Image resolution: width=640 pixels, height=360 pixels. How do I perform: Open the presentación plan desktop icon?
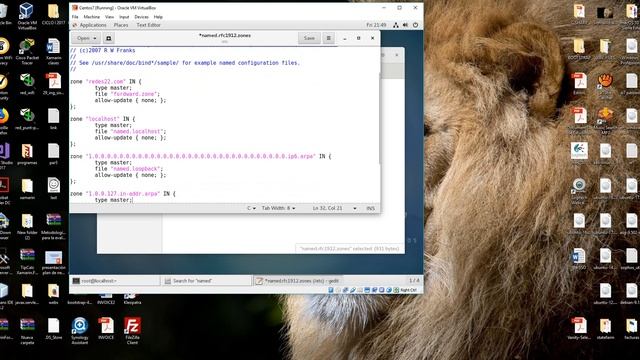(x=53, y=261)
